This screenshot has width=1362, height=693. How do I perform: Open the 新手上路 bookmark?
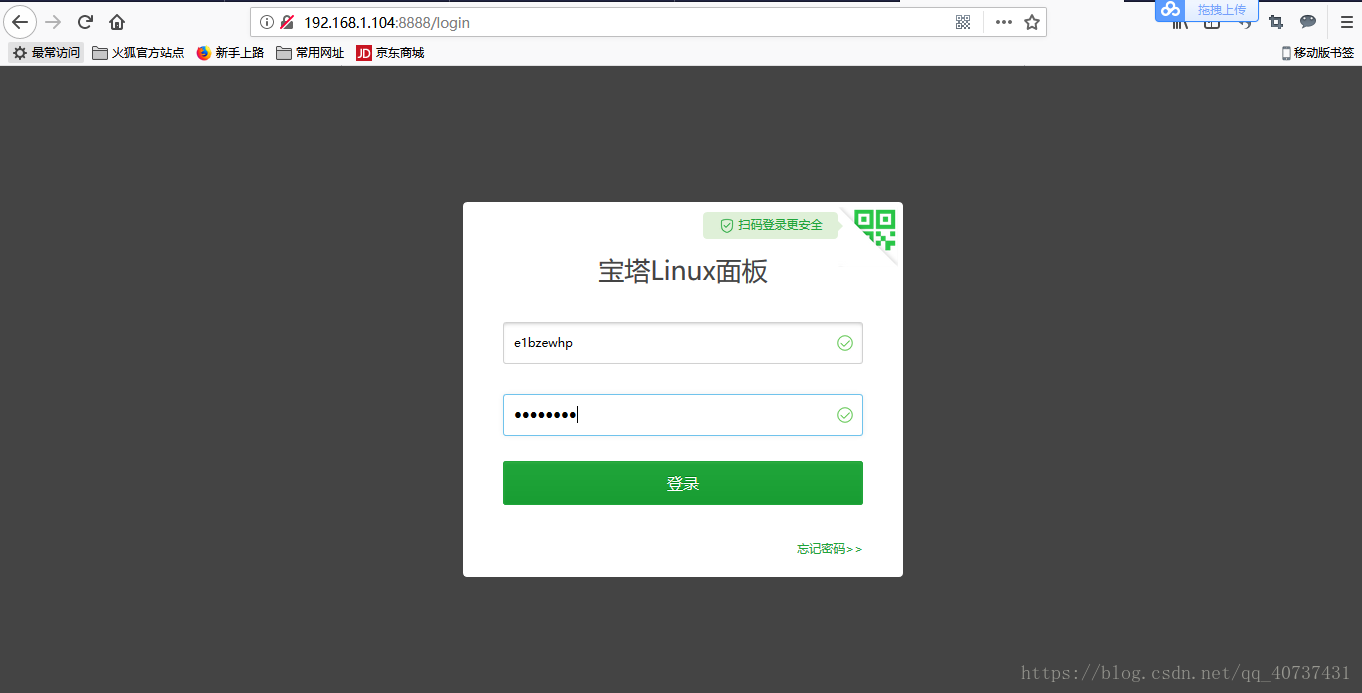pyautogui.click(x=230, y=53)
